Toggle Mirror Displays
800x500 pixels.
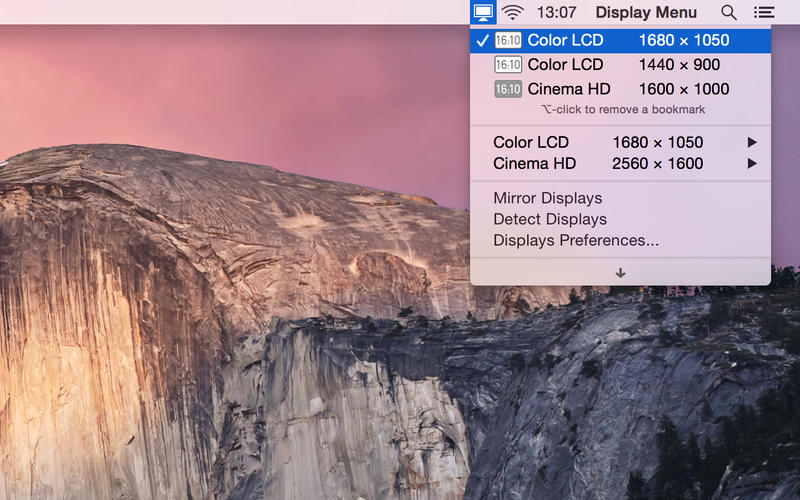click(547, 198)
